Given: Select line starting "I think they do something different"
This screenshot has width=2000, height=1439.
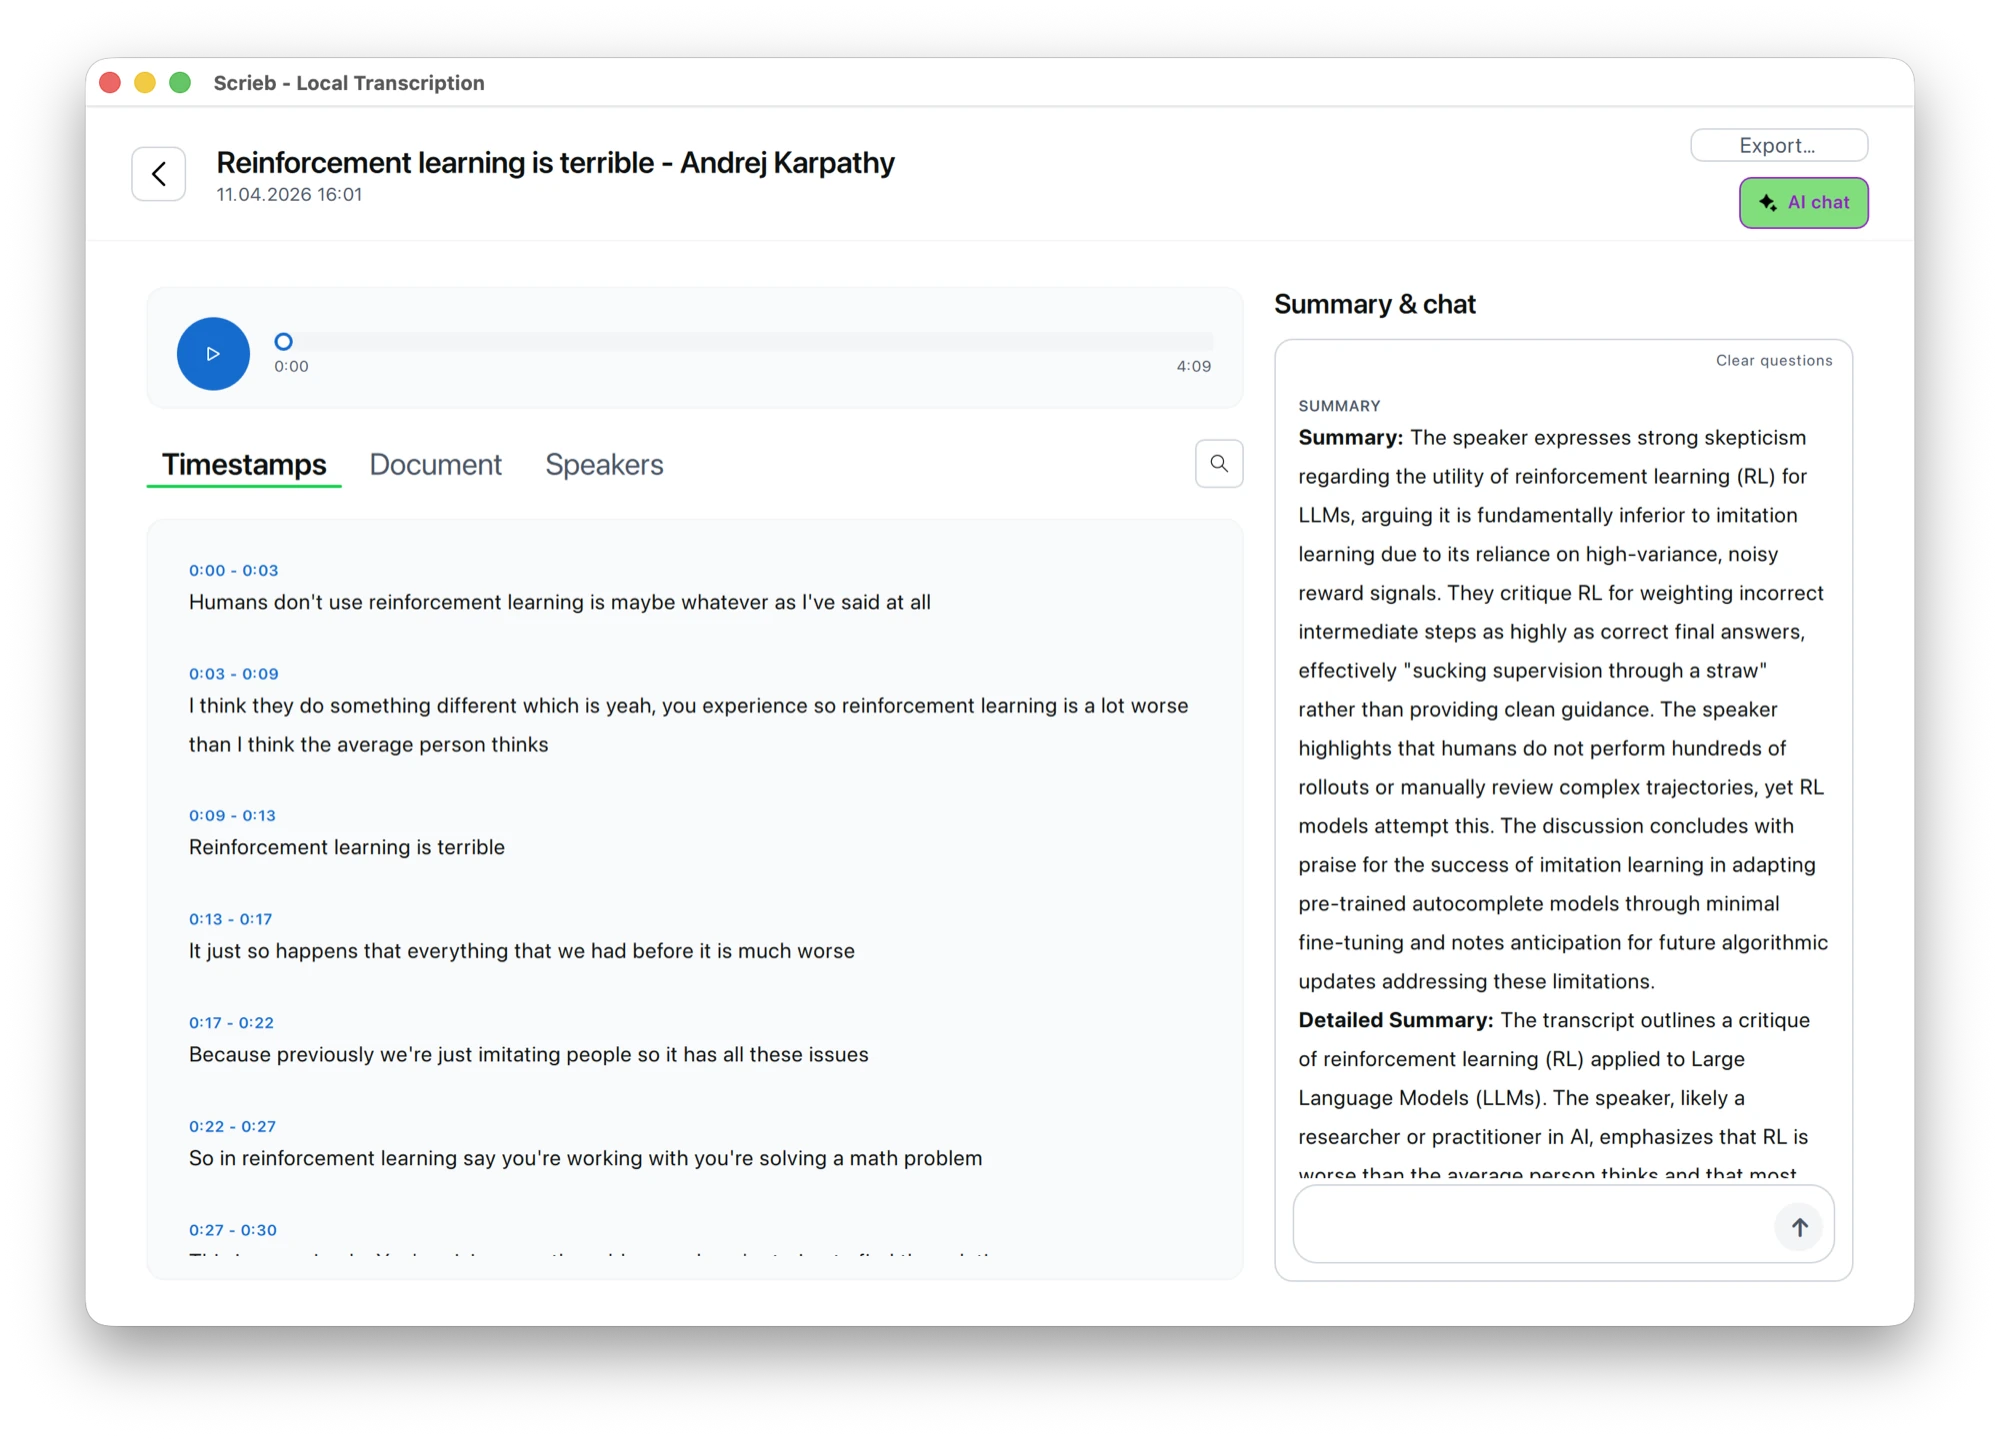Looking at the screenshot, I should (689, 725).
